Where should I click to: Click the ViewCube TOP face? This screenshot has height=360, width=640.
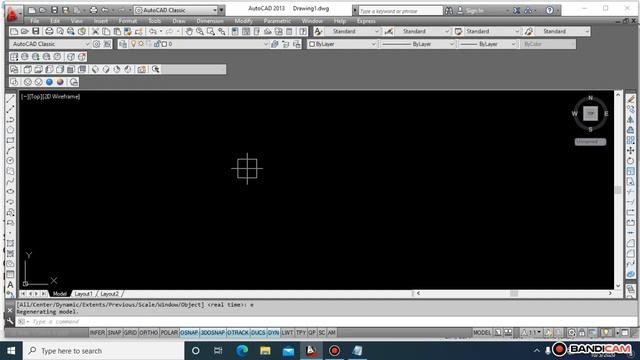tap(590, 113)
